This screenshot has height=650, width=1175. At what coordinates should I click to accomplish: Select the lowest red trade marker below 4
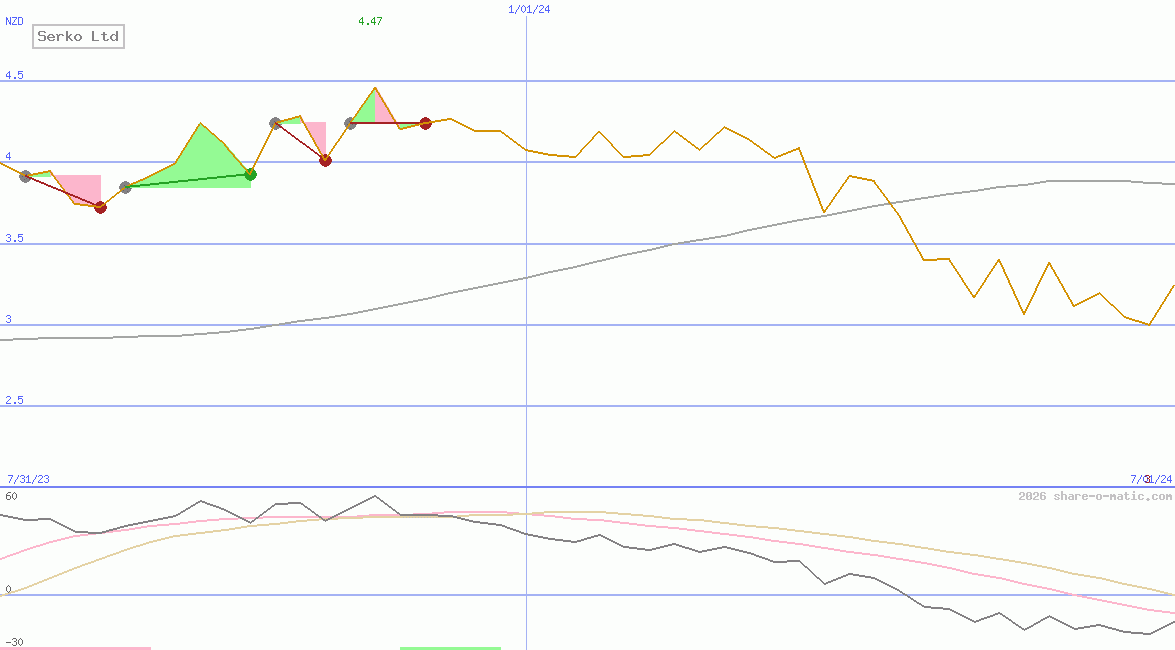pos(100,208)
